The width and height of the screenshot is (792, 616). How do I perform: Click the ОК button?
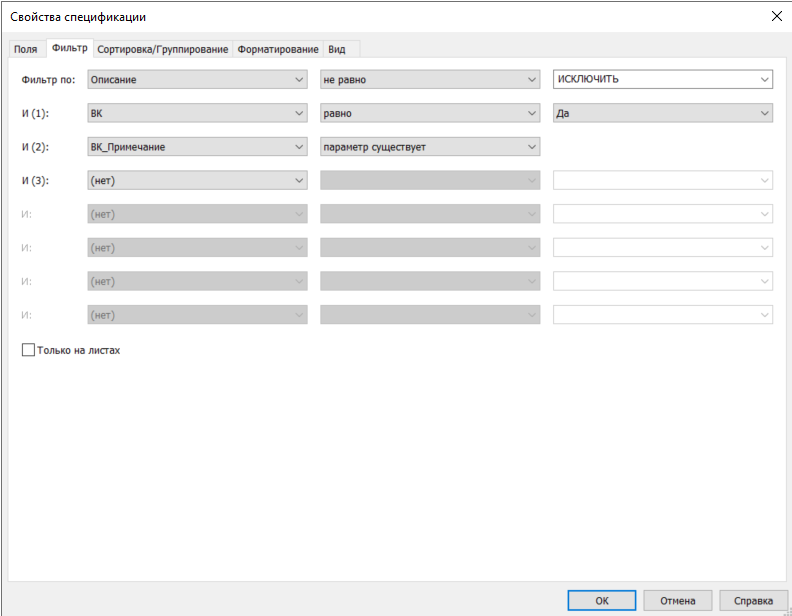pyautogui.click(x=601, y=600)
